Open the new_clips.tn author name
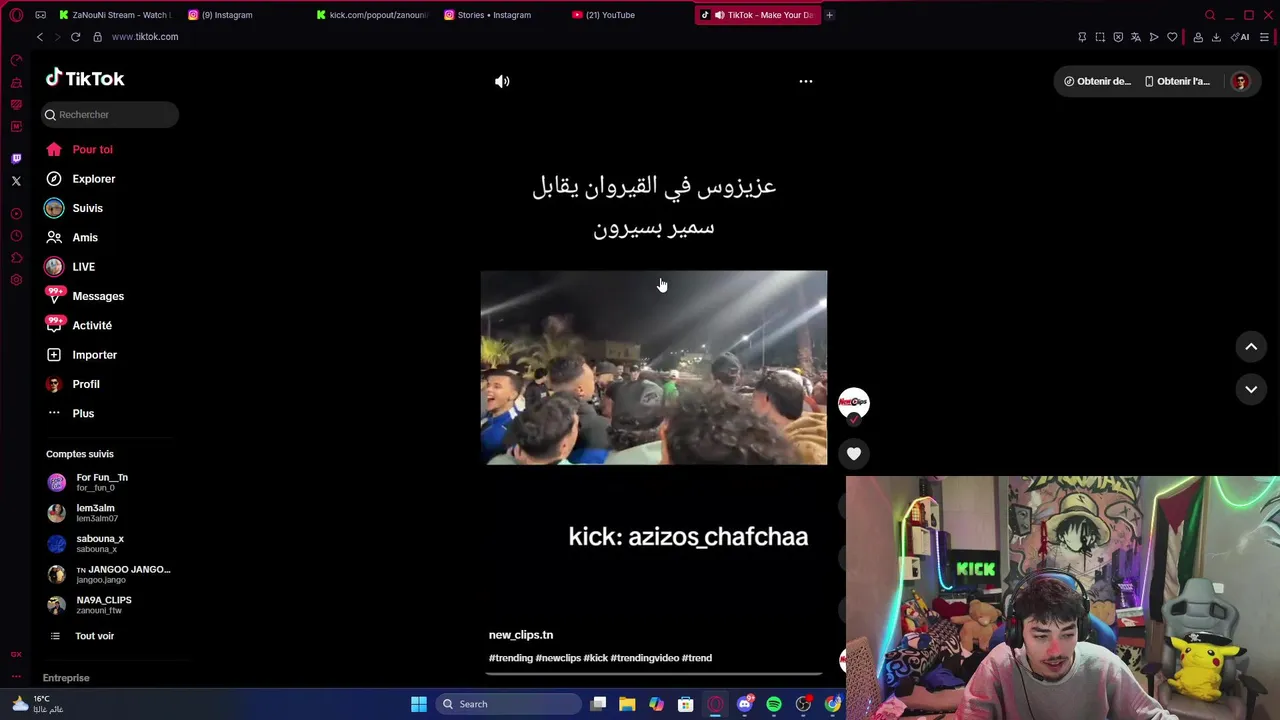Viewport: 1280px width, 720px height. pyautogui.click(x=521, y=635)
